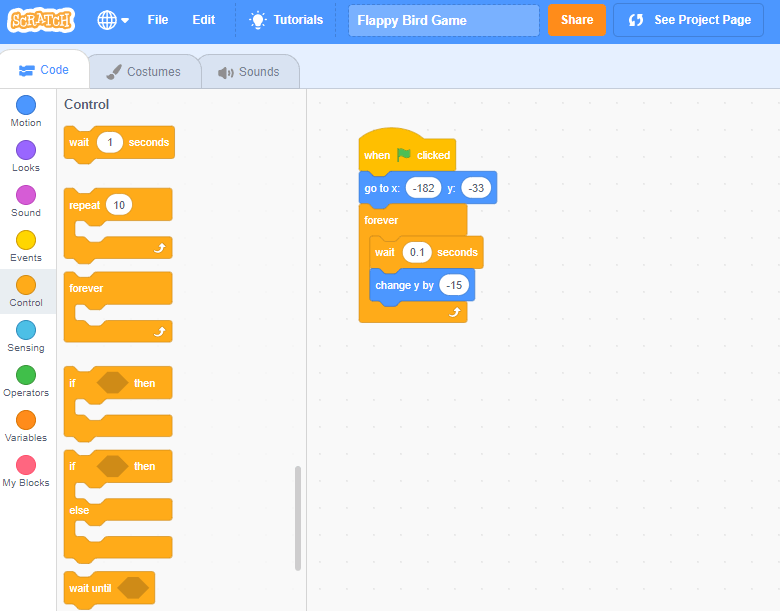The image size is (780, 611).
Task: Select the My Blocks category circle
Action: [26, 465]
